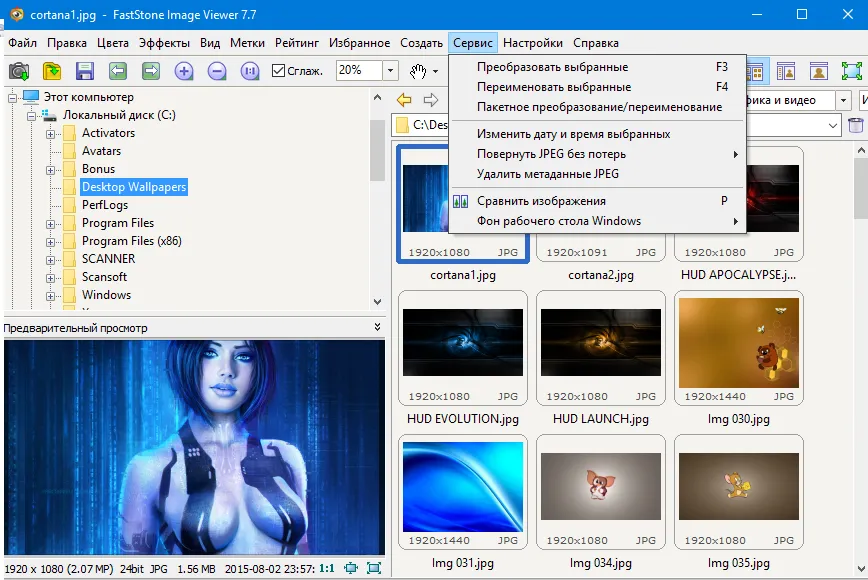The image size is (868, 580).
Task: Collapse the Предварительный просмотр preview panel chevron
Action: [378, 327]
